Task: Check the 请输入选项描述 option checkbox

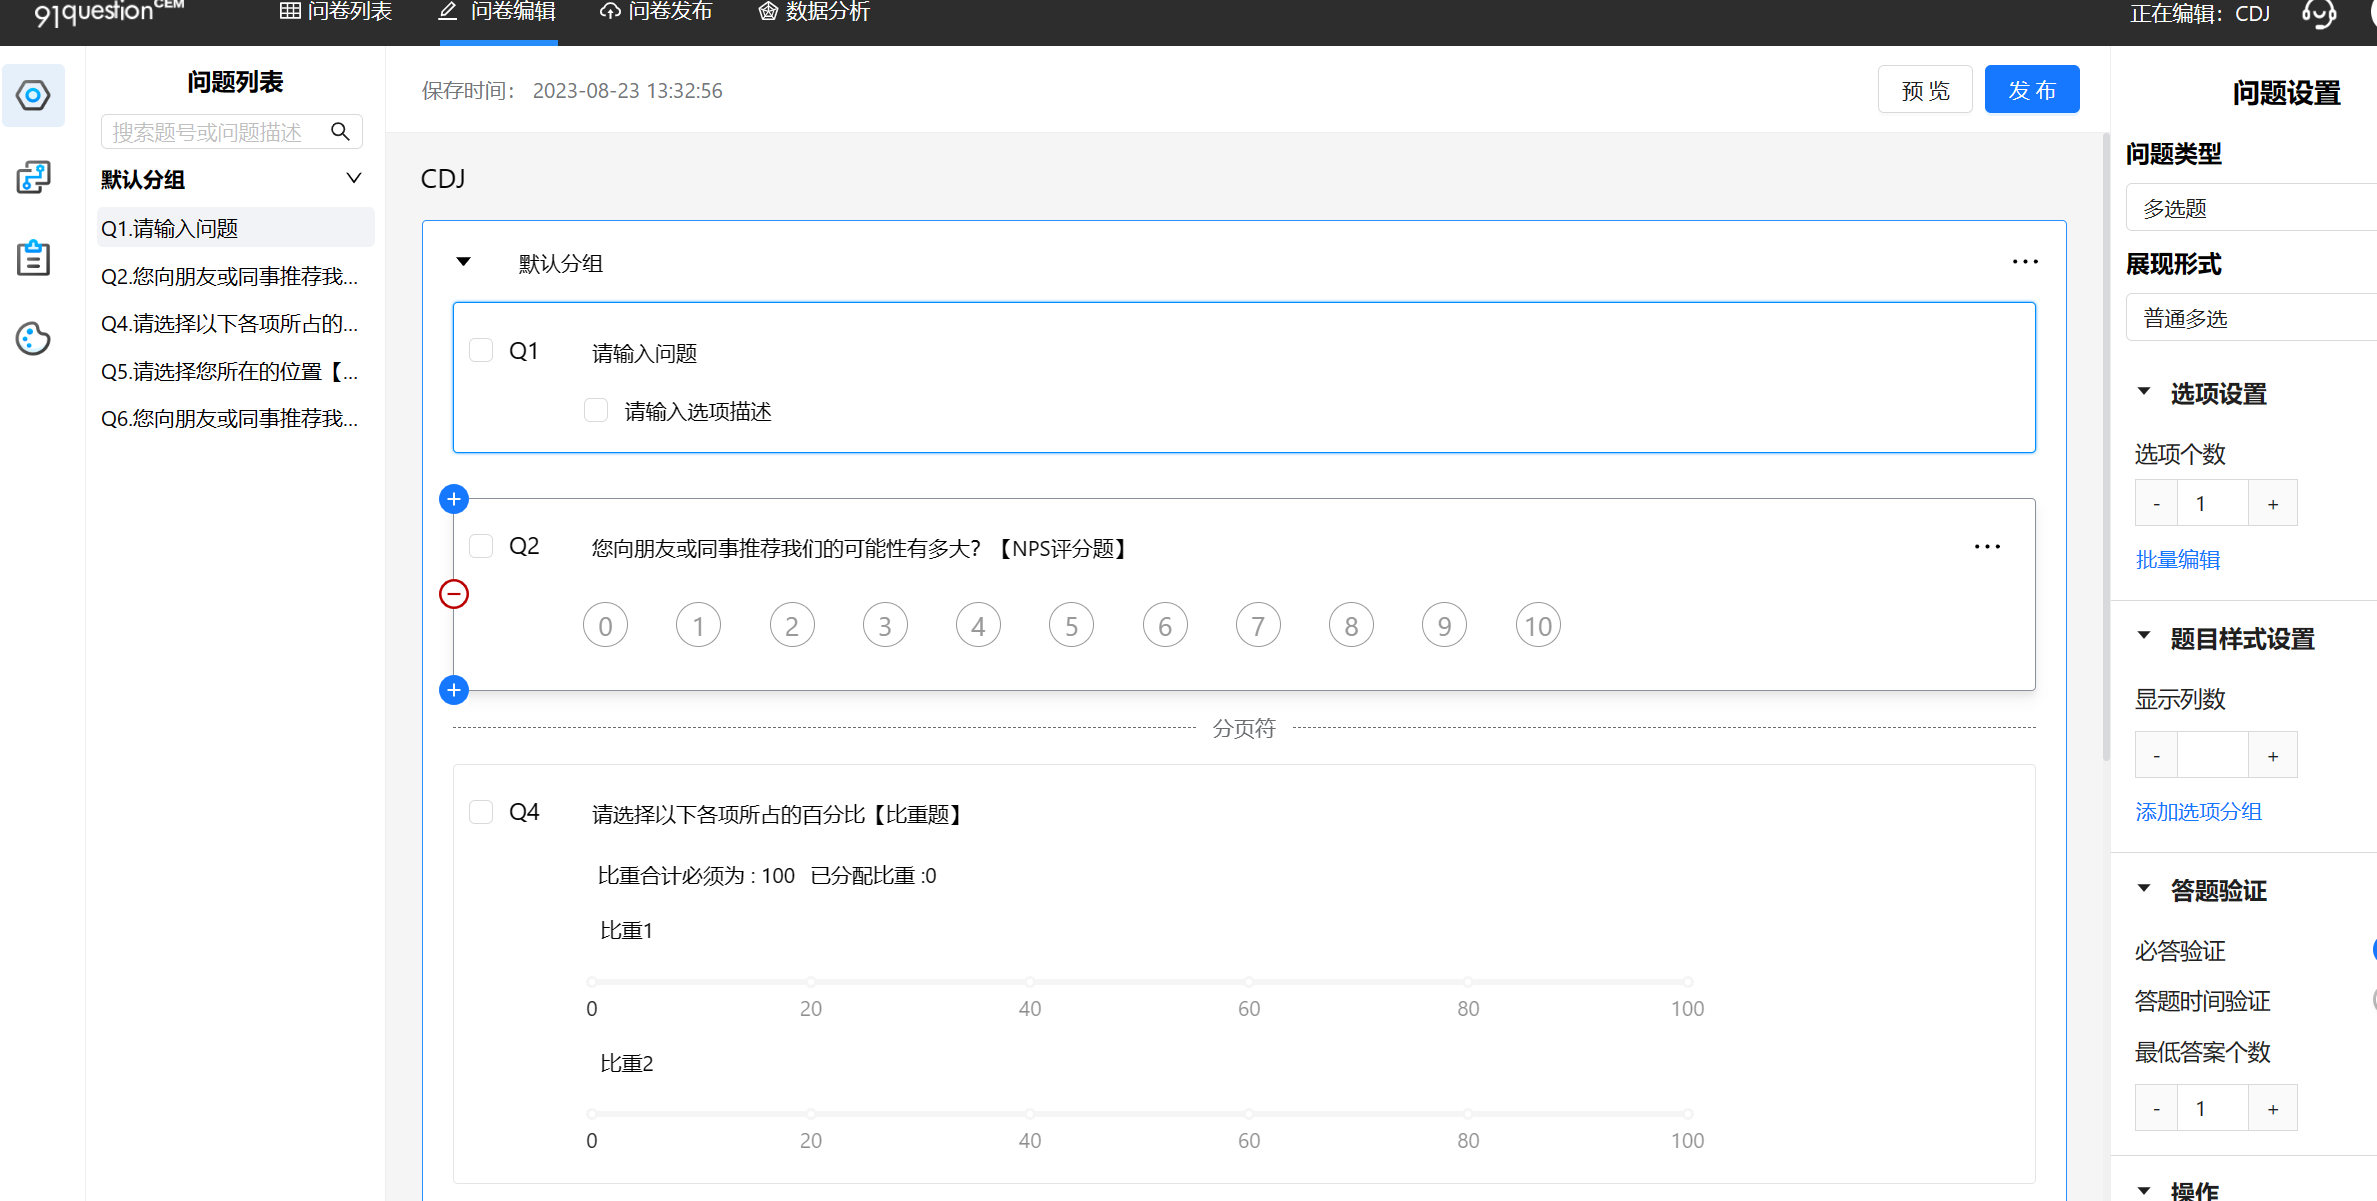Action: click(x=596, y=410)
